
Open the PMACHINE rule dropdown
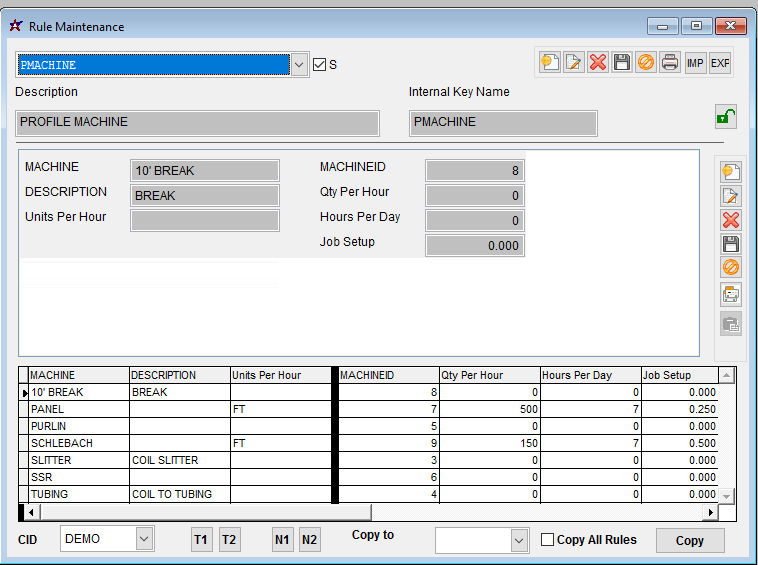tap(299, 65)
